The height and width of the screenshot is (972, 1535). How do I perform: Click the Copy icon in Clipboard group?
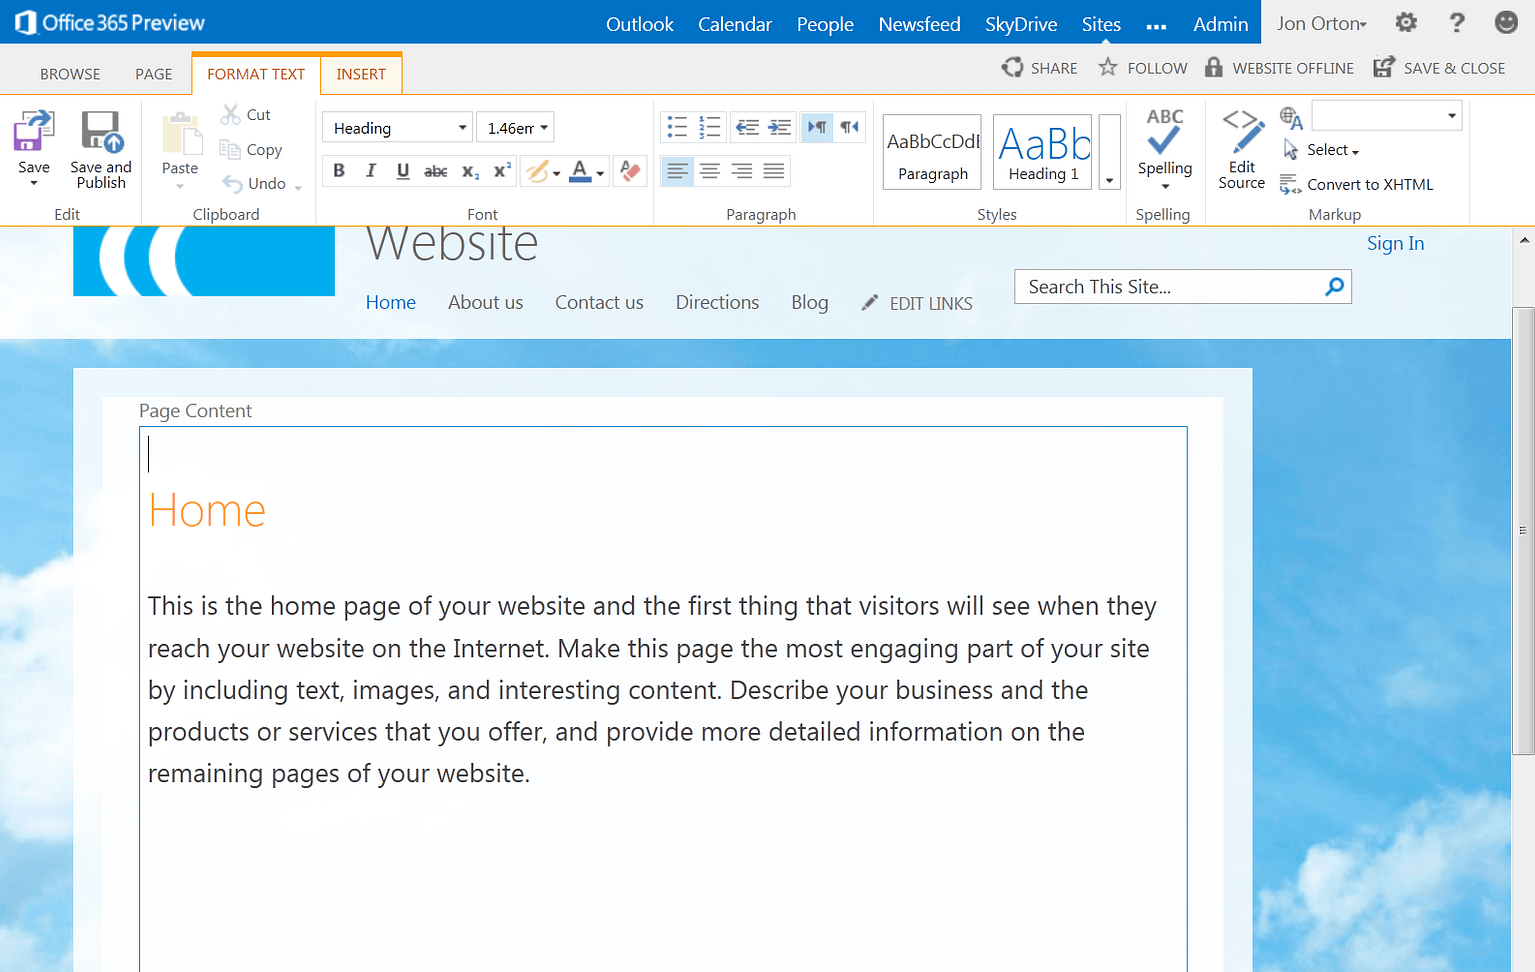[229, 149]
